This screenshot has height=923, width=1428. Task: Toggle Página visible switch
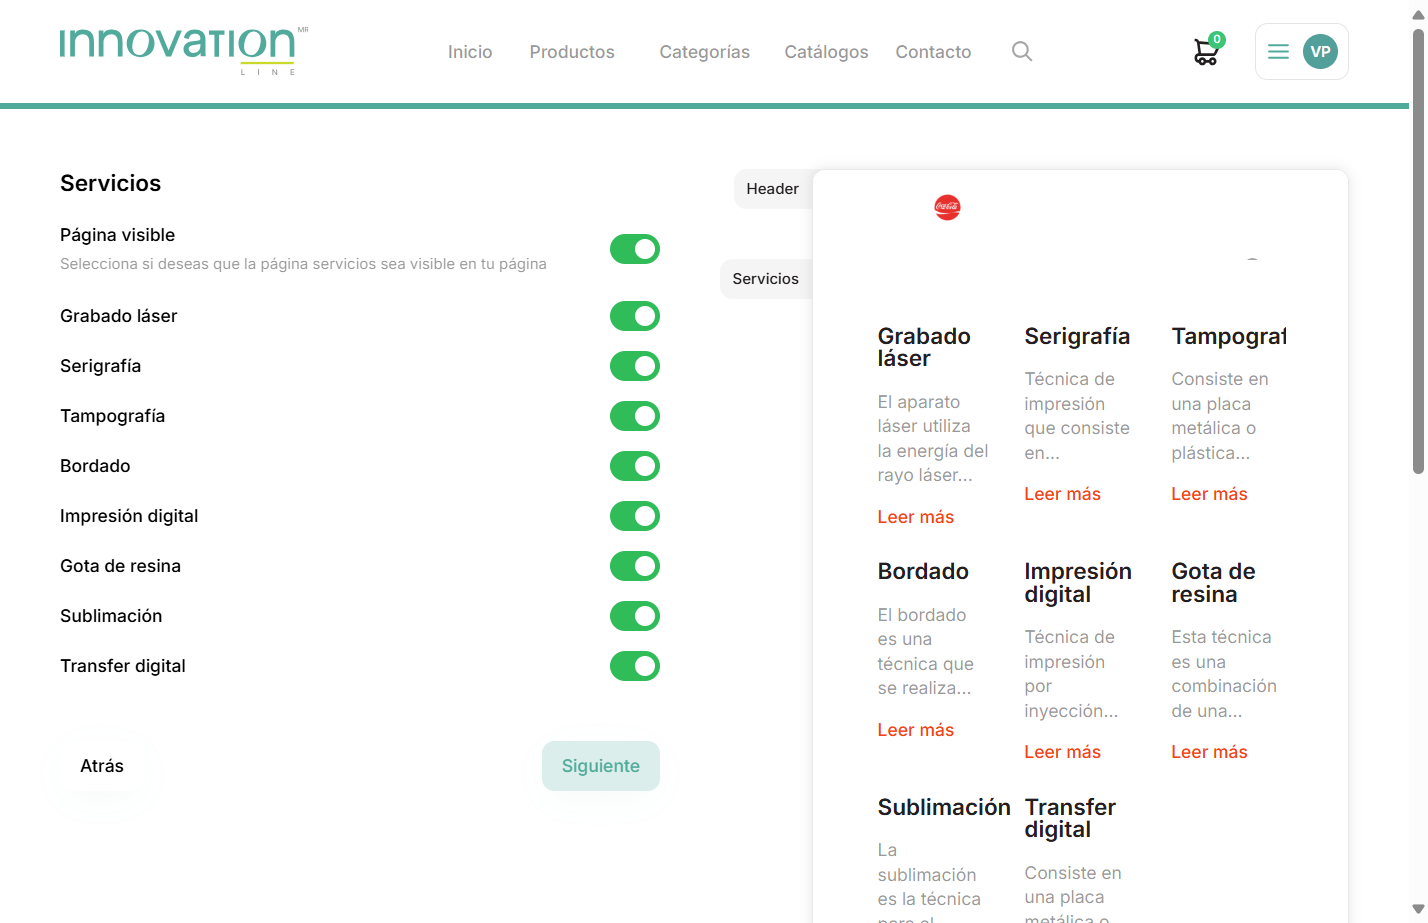(635, 249)
